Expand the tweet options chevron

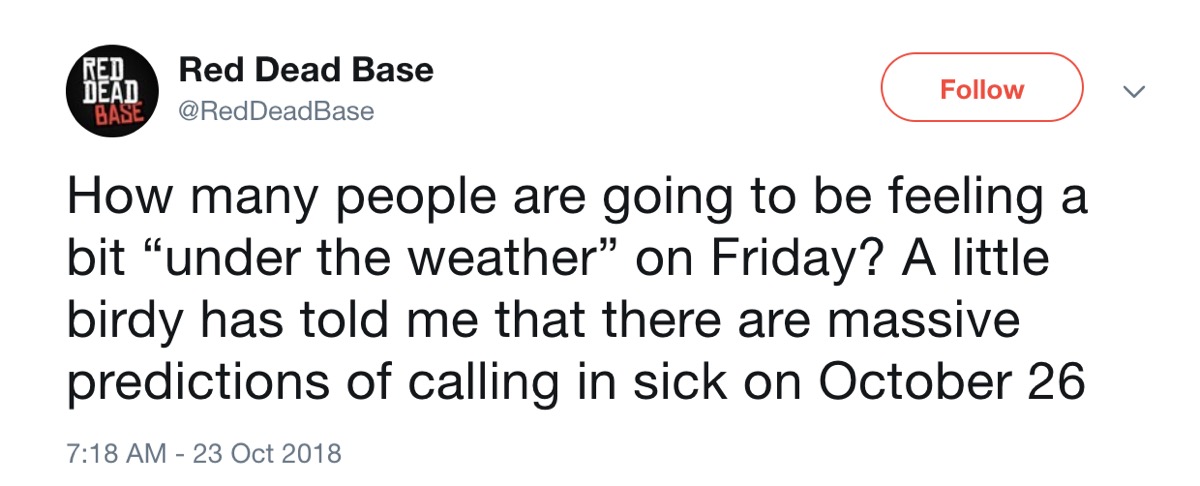point(1133,92)
